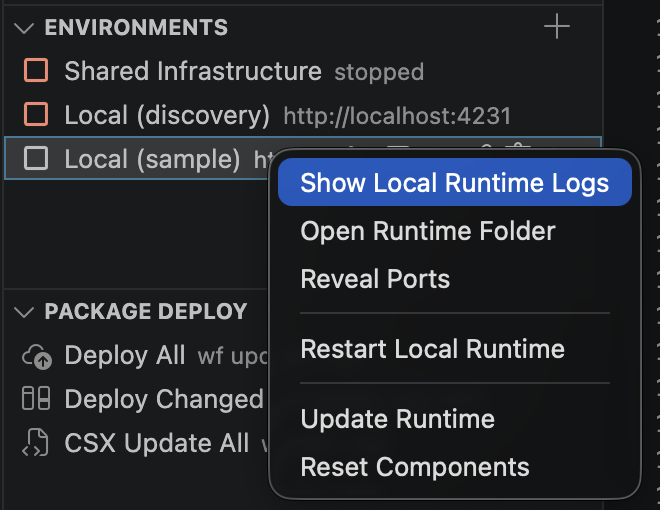Choose Update Runtime menu entry
The width and height of the screenshot is (660, 510).
(455, 419)
